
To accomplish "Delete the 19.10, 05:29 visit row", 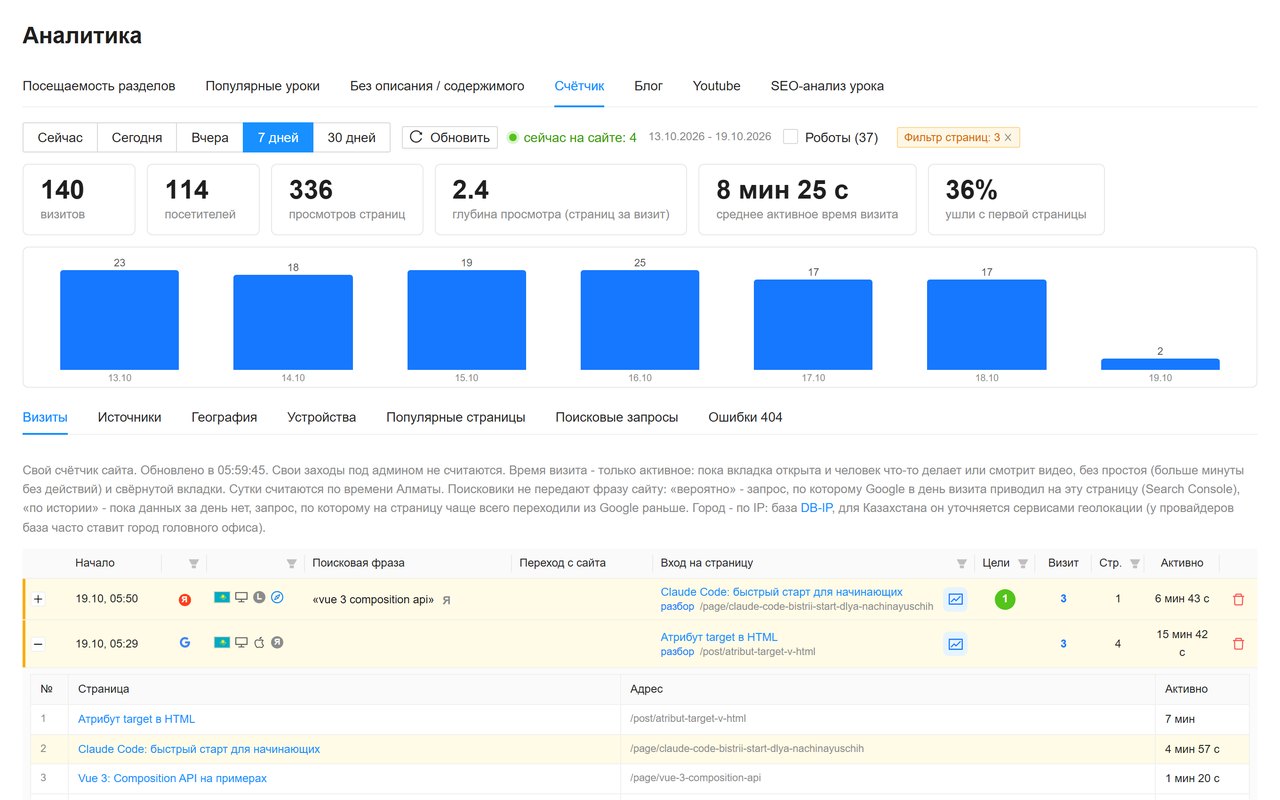I will coord(1238,644).
